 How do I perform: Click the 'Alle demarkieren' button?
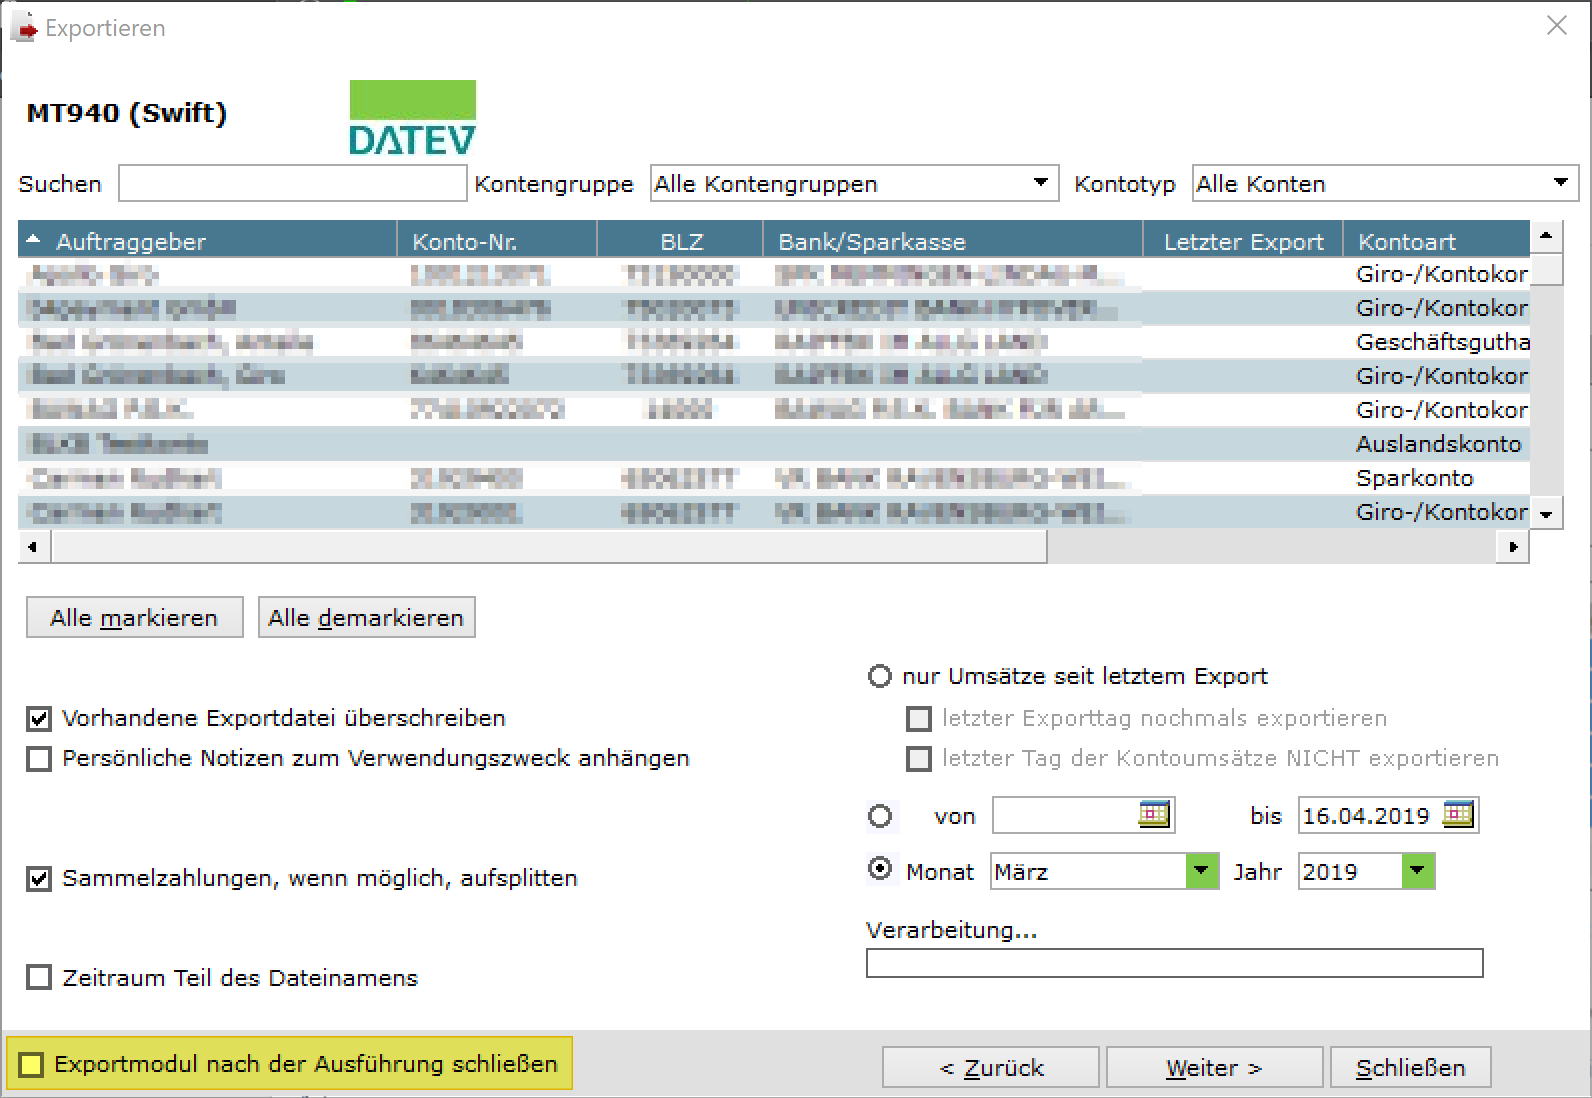click(366, 617)
